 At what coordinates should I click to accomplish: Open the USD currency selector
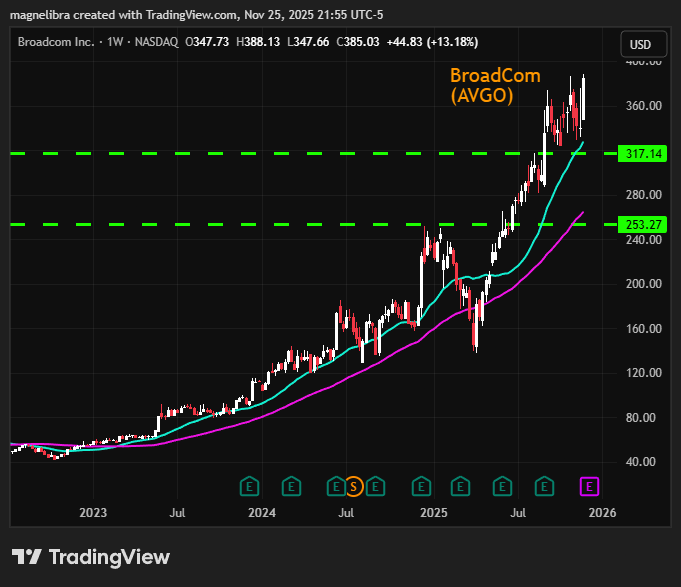644,44
